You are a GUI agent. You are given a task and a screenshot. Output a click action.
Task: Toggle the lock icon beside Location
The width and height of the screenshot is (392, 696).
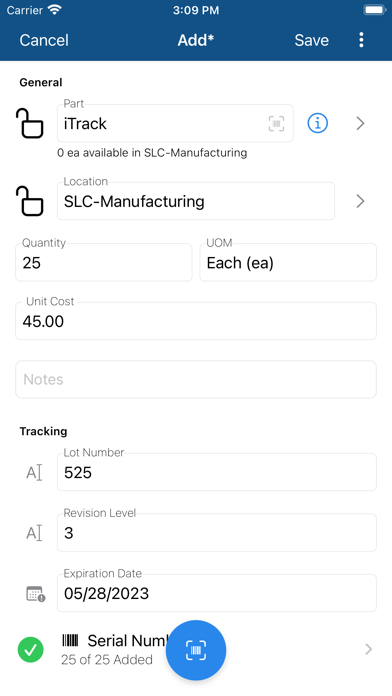pos(30,201)
